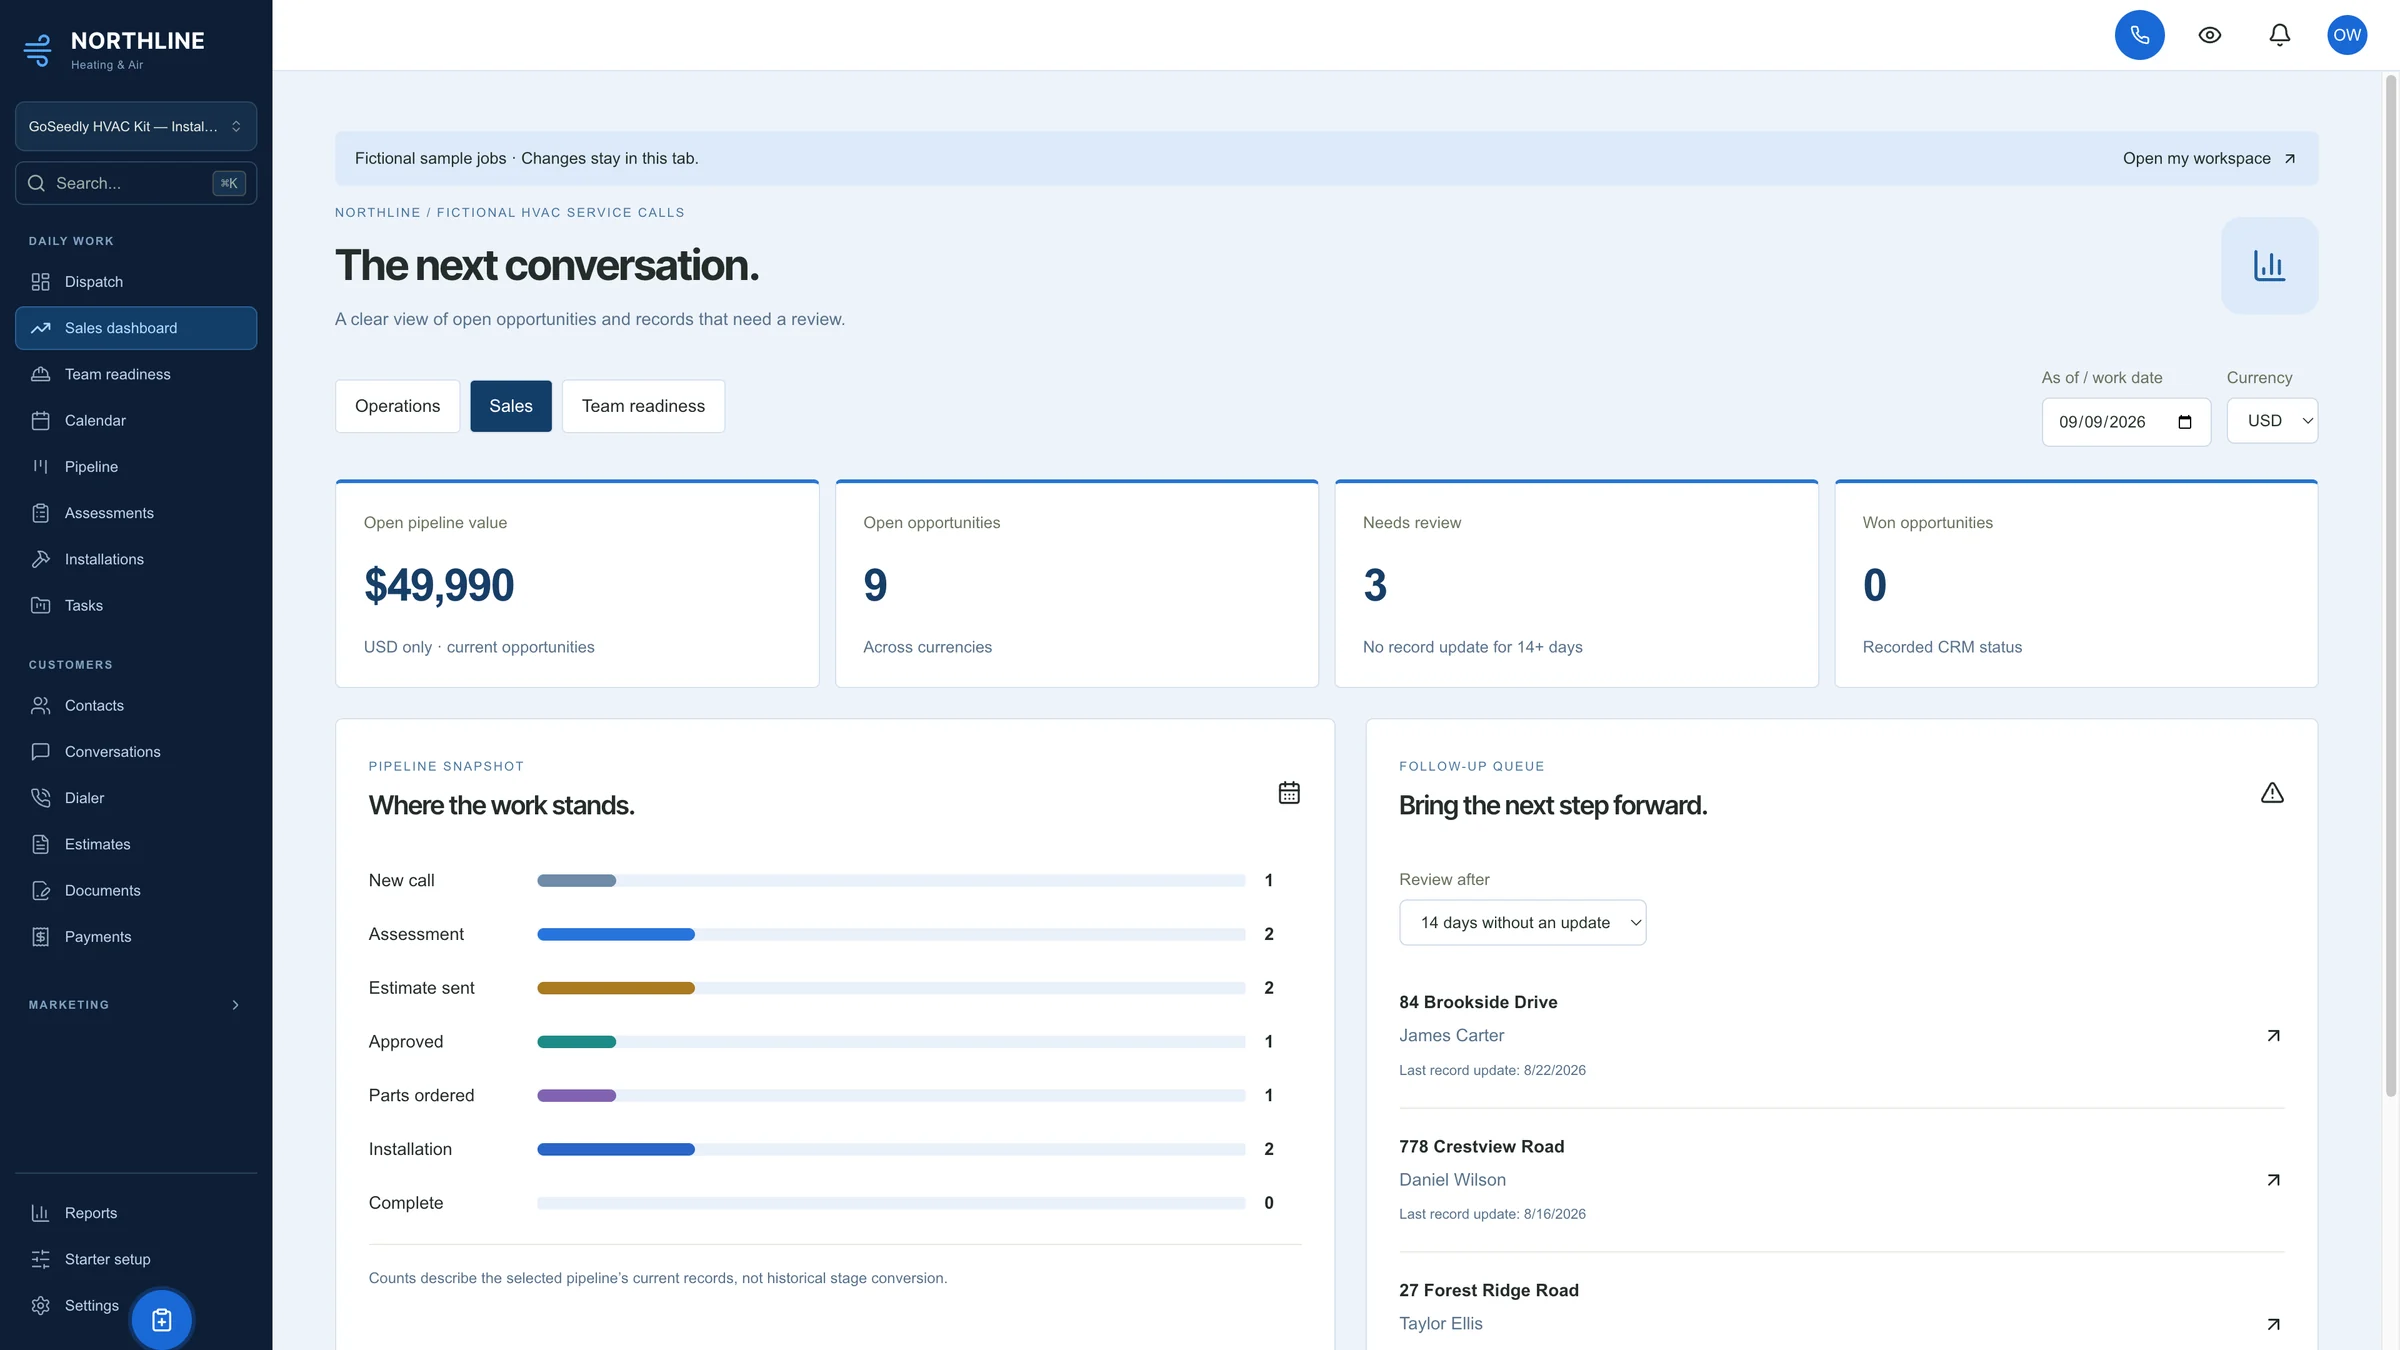Image resolution: width=2400 pixels, height=1350 pixels.
Task: Open James Carter contact link
Action: [x=1451, y=1036]
